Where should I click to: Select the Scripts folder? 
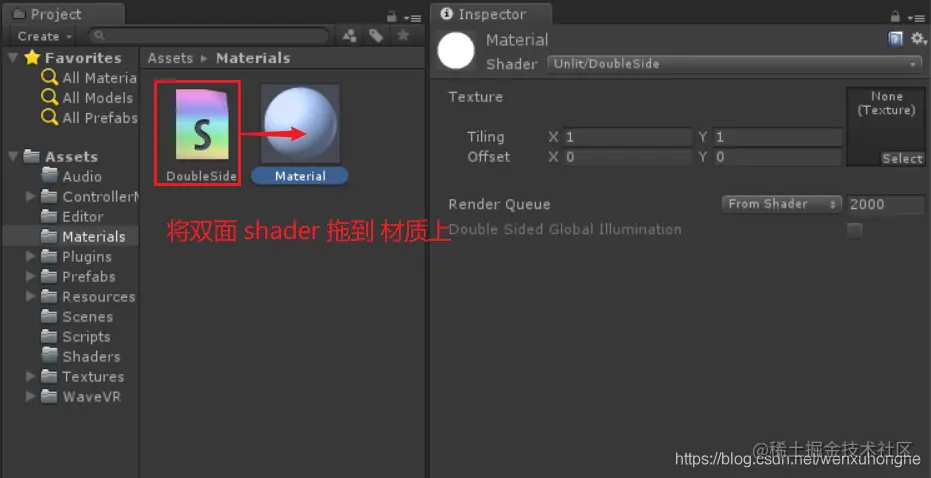[75, 337]
